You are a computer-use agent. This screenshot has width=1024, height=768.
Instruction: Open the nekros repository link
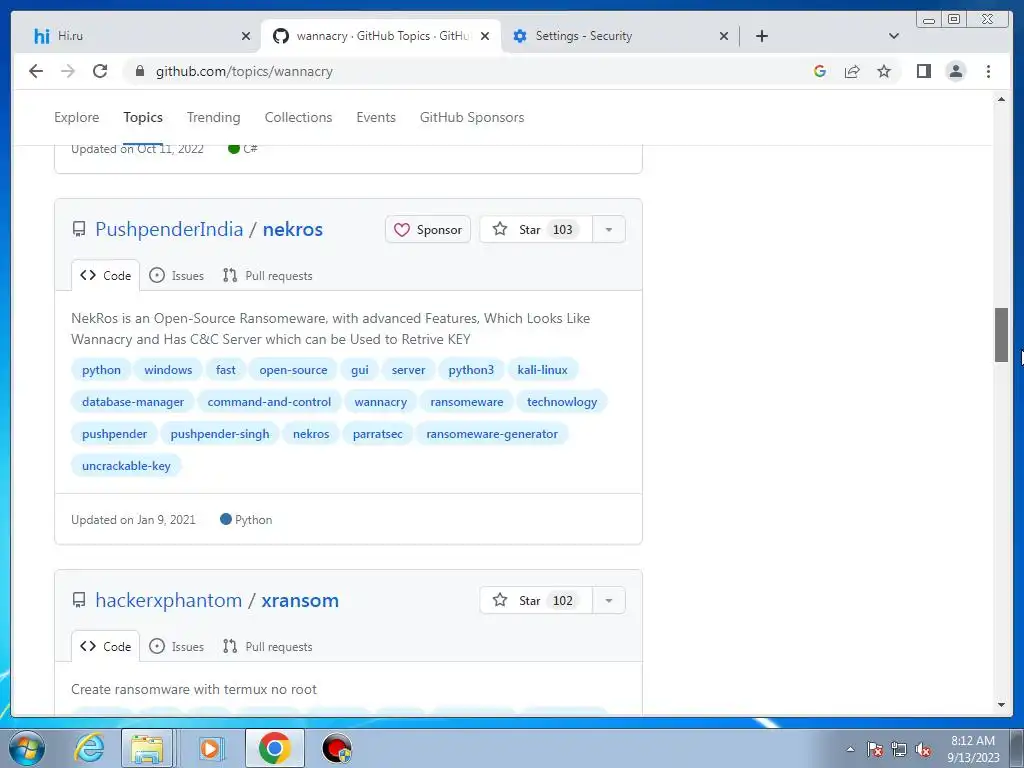[293, 229]
